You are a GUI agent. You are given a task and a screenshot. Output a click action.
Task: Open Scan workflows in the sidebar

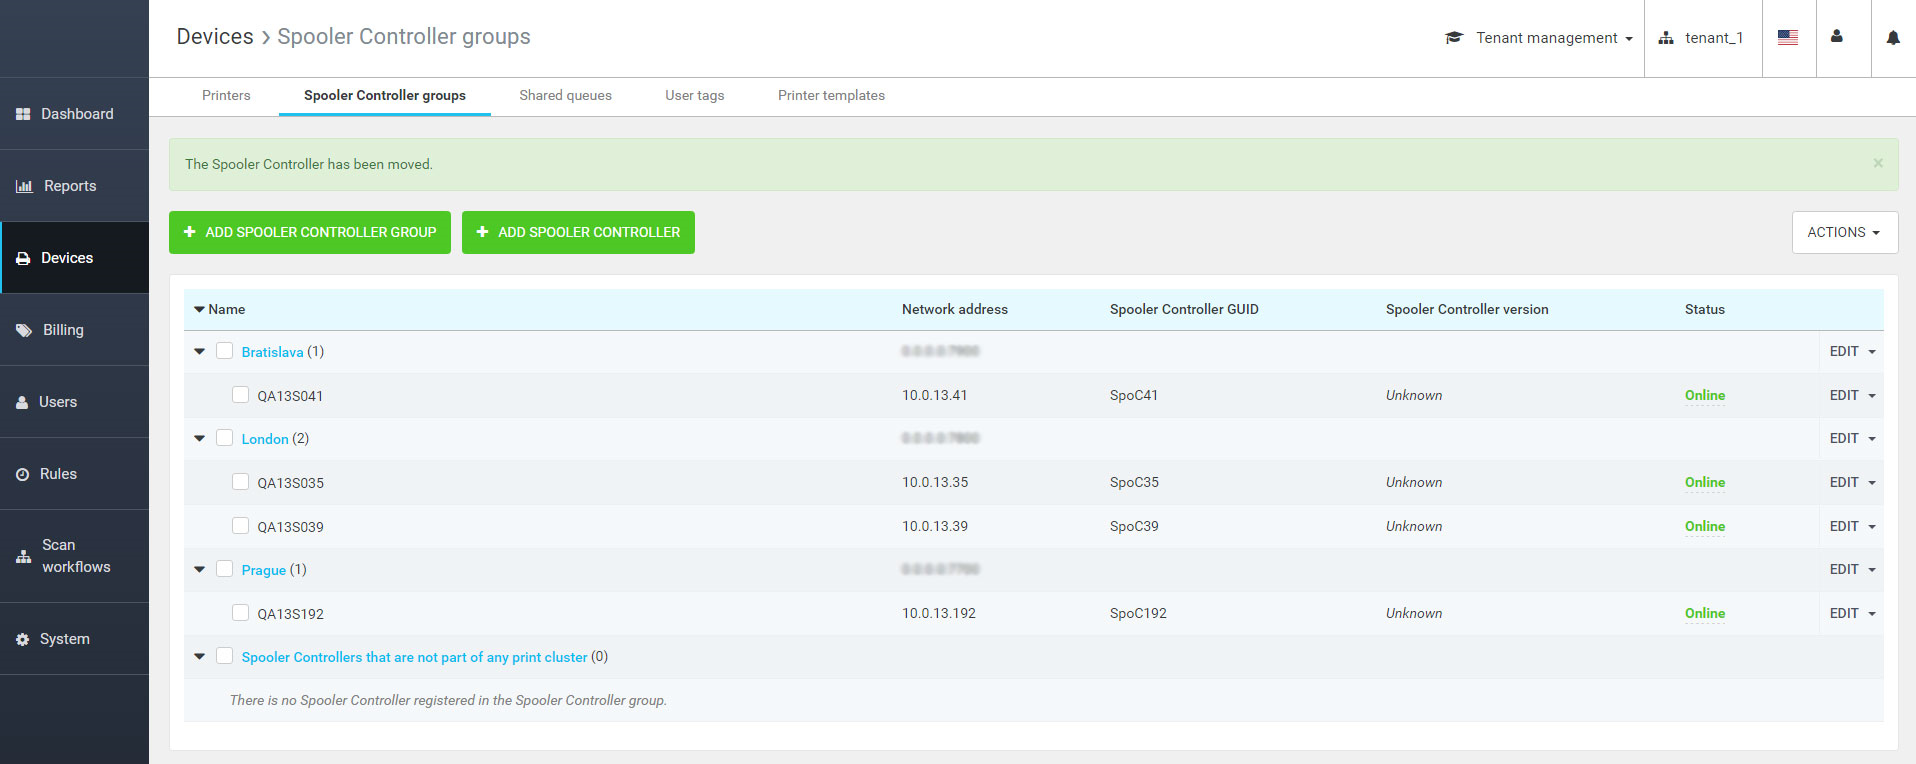click(x=75, y=556)
